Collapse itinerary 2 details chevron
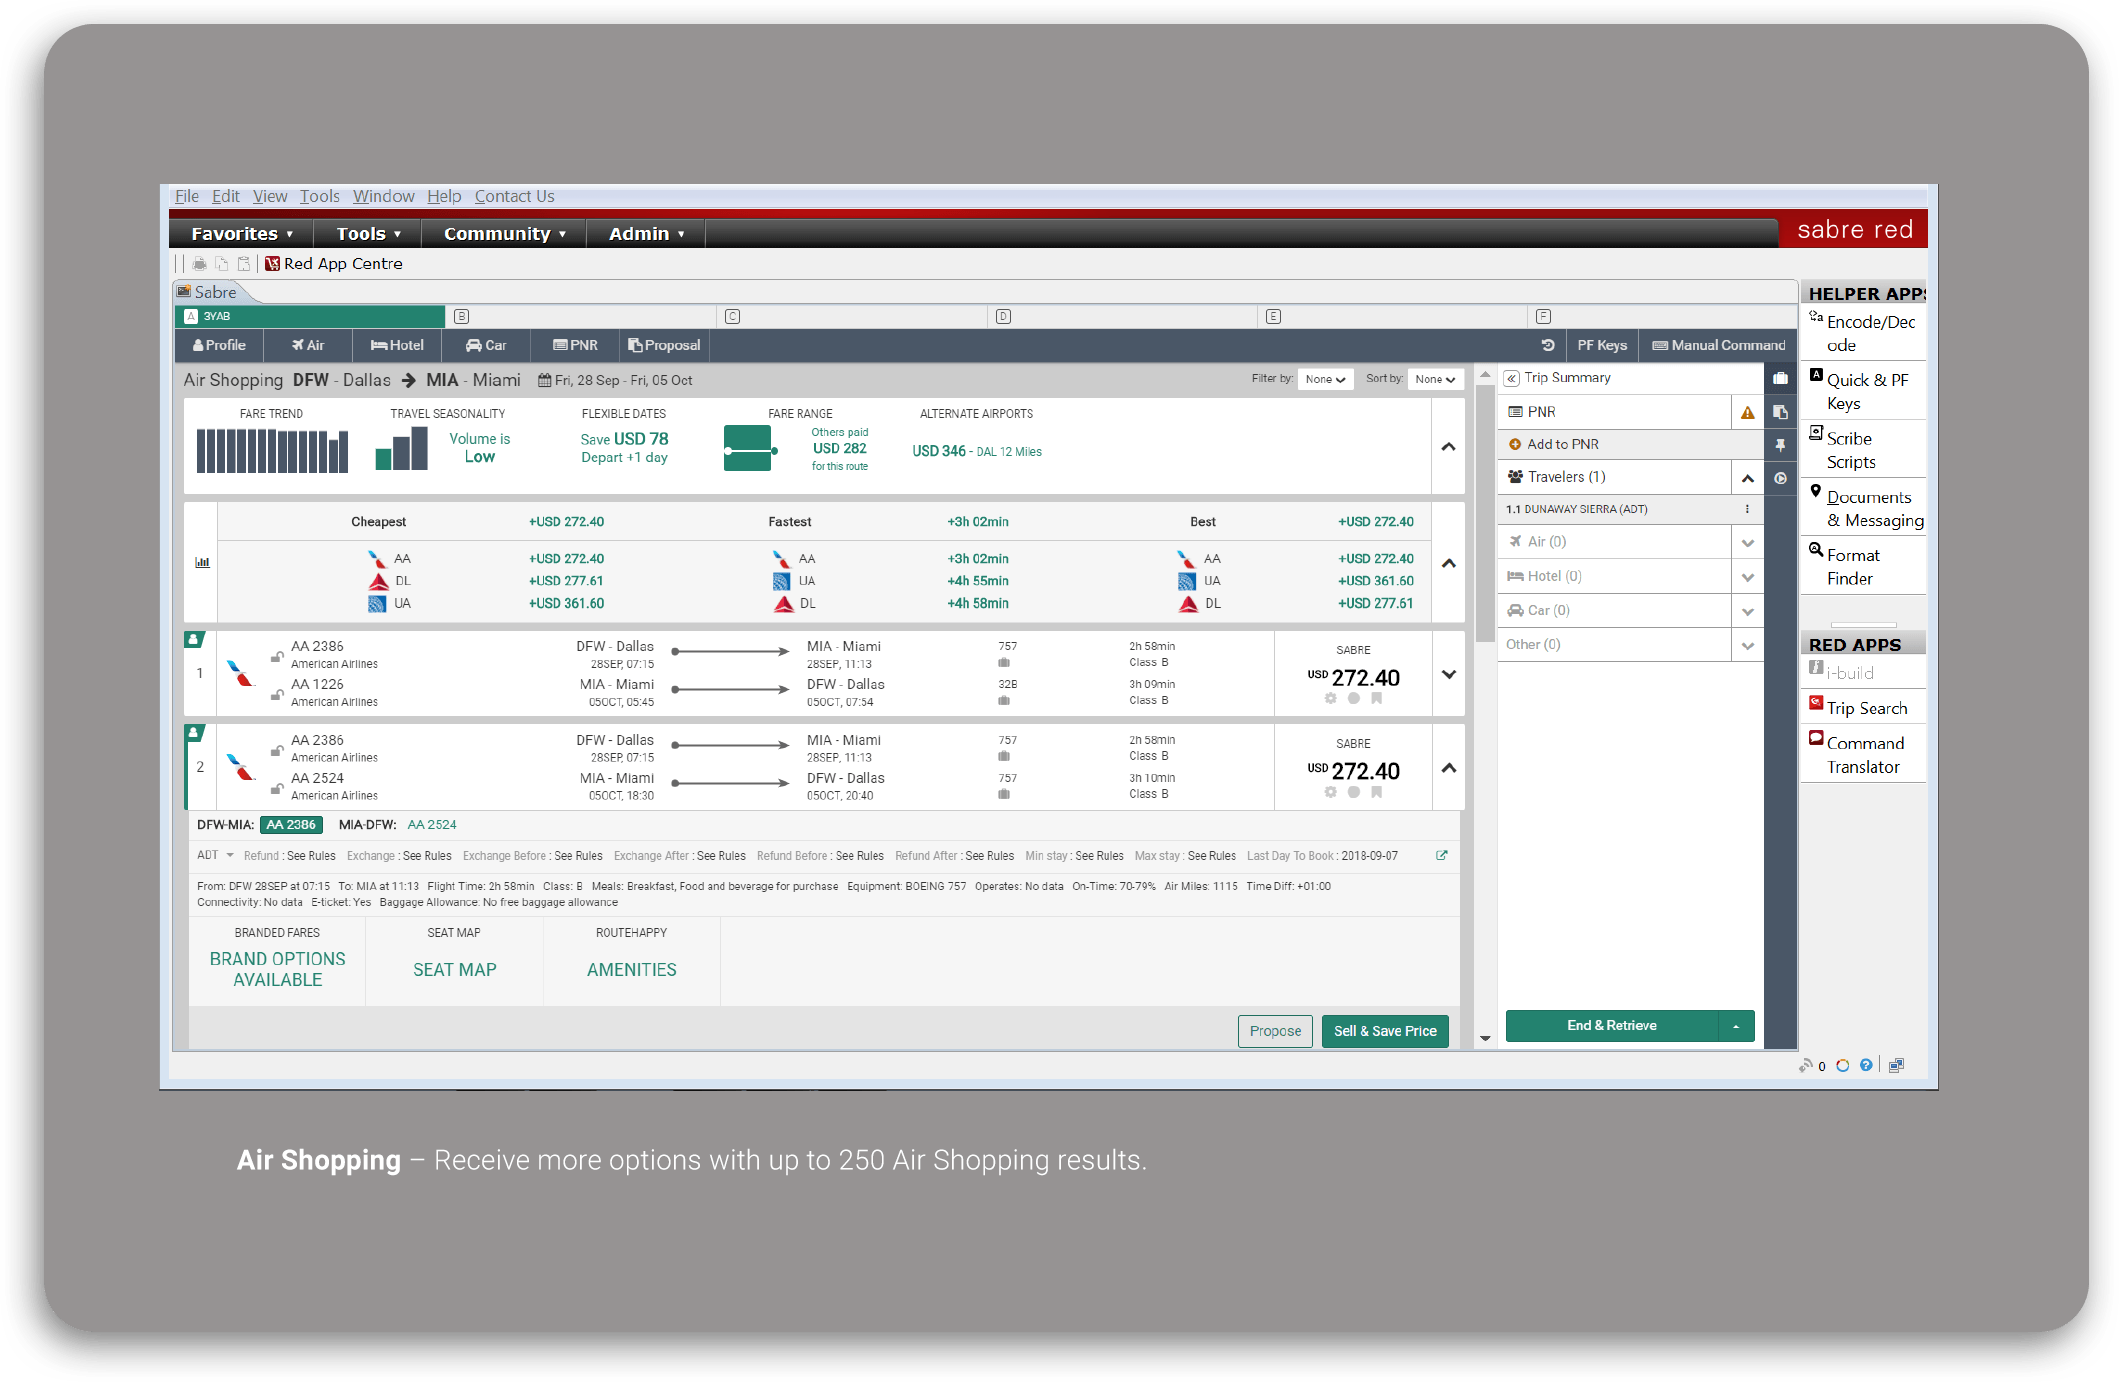This screenshot has height=1382, width=2119. tap(1448, 768)
